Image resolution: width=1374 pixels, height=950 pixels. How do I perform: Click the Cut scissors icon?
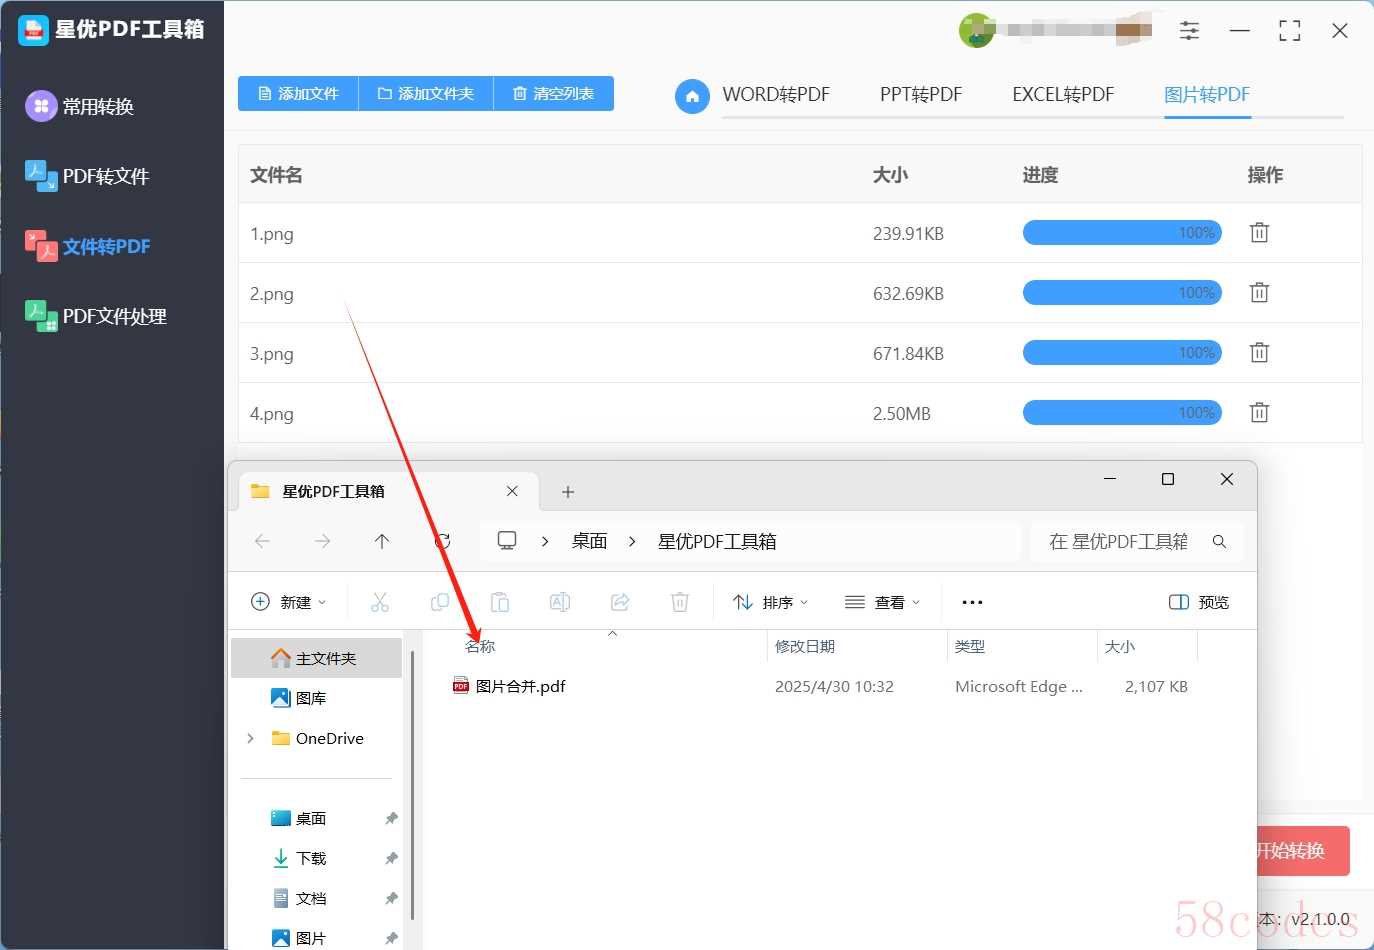click(380, 602)
